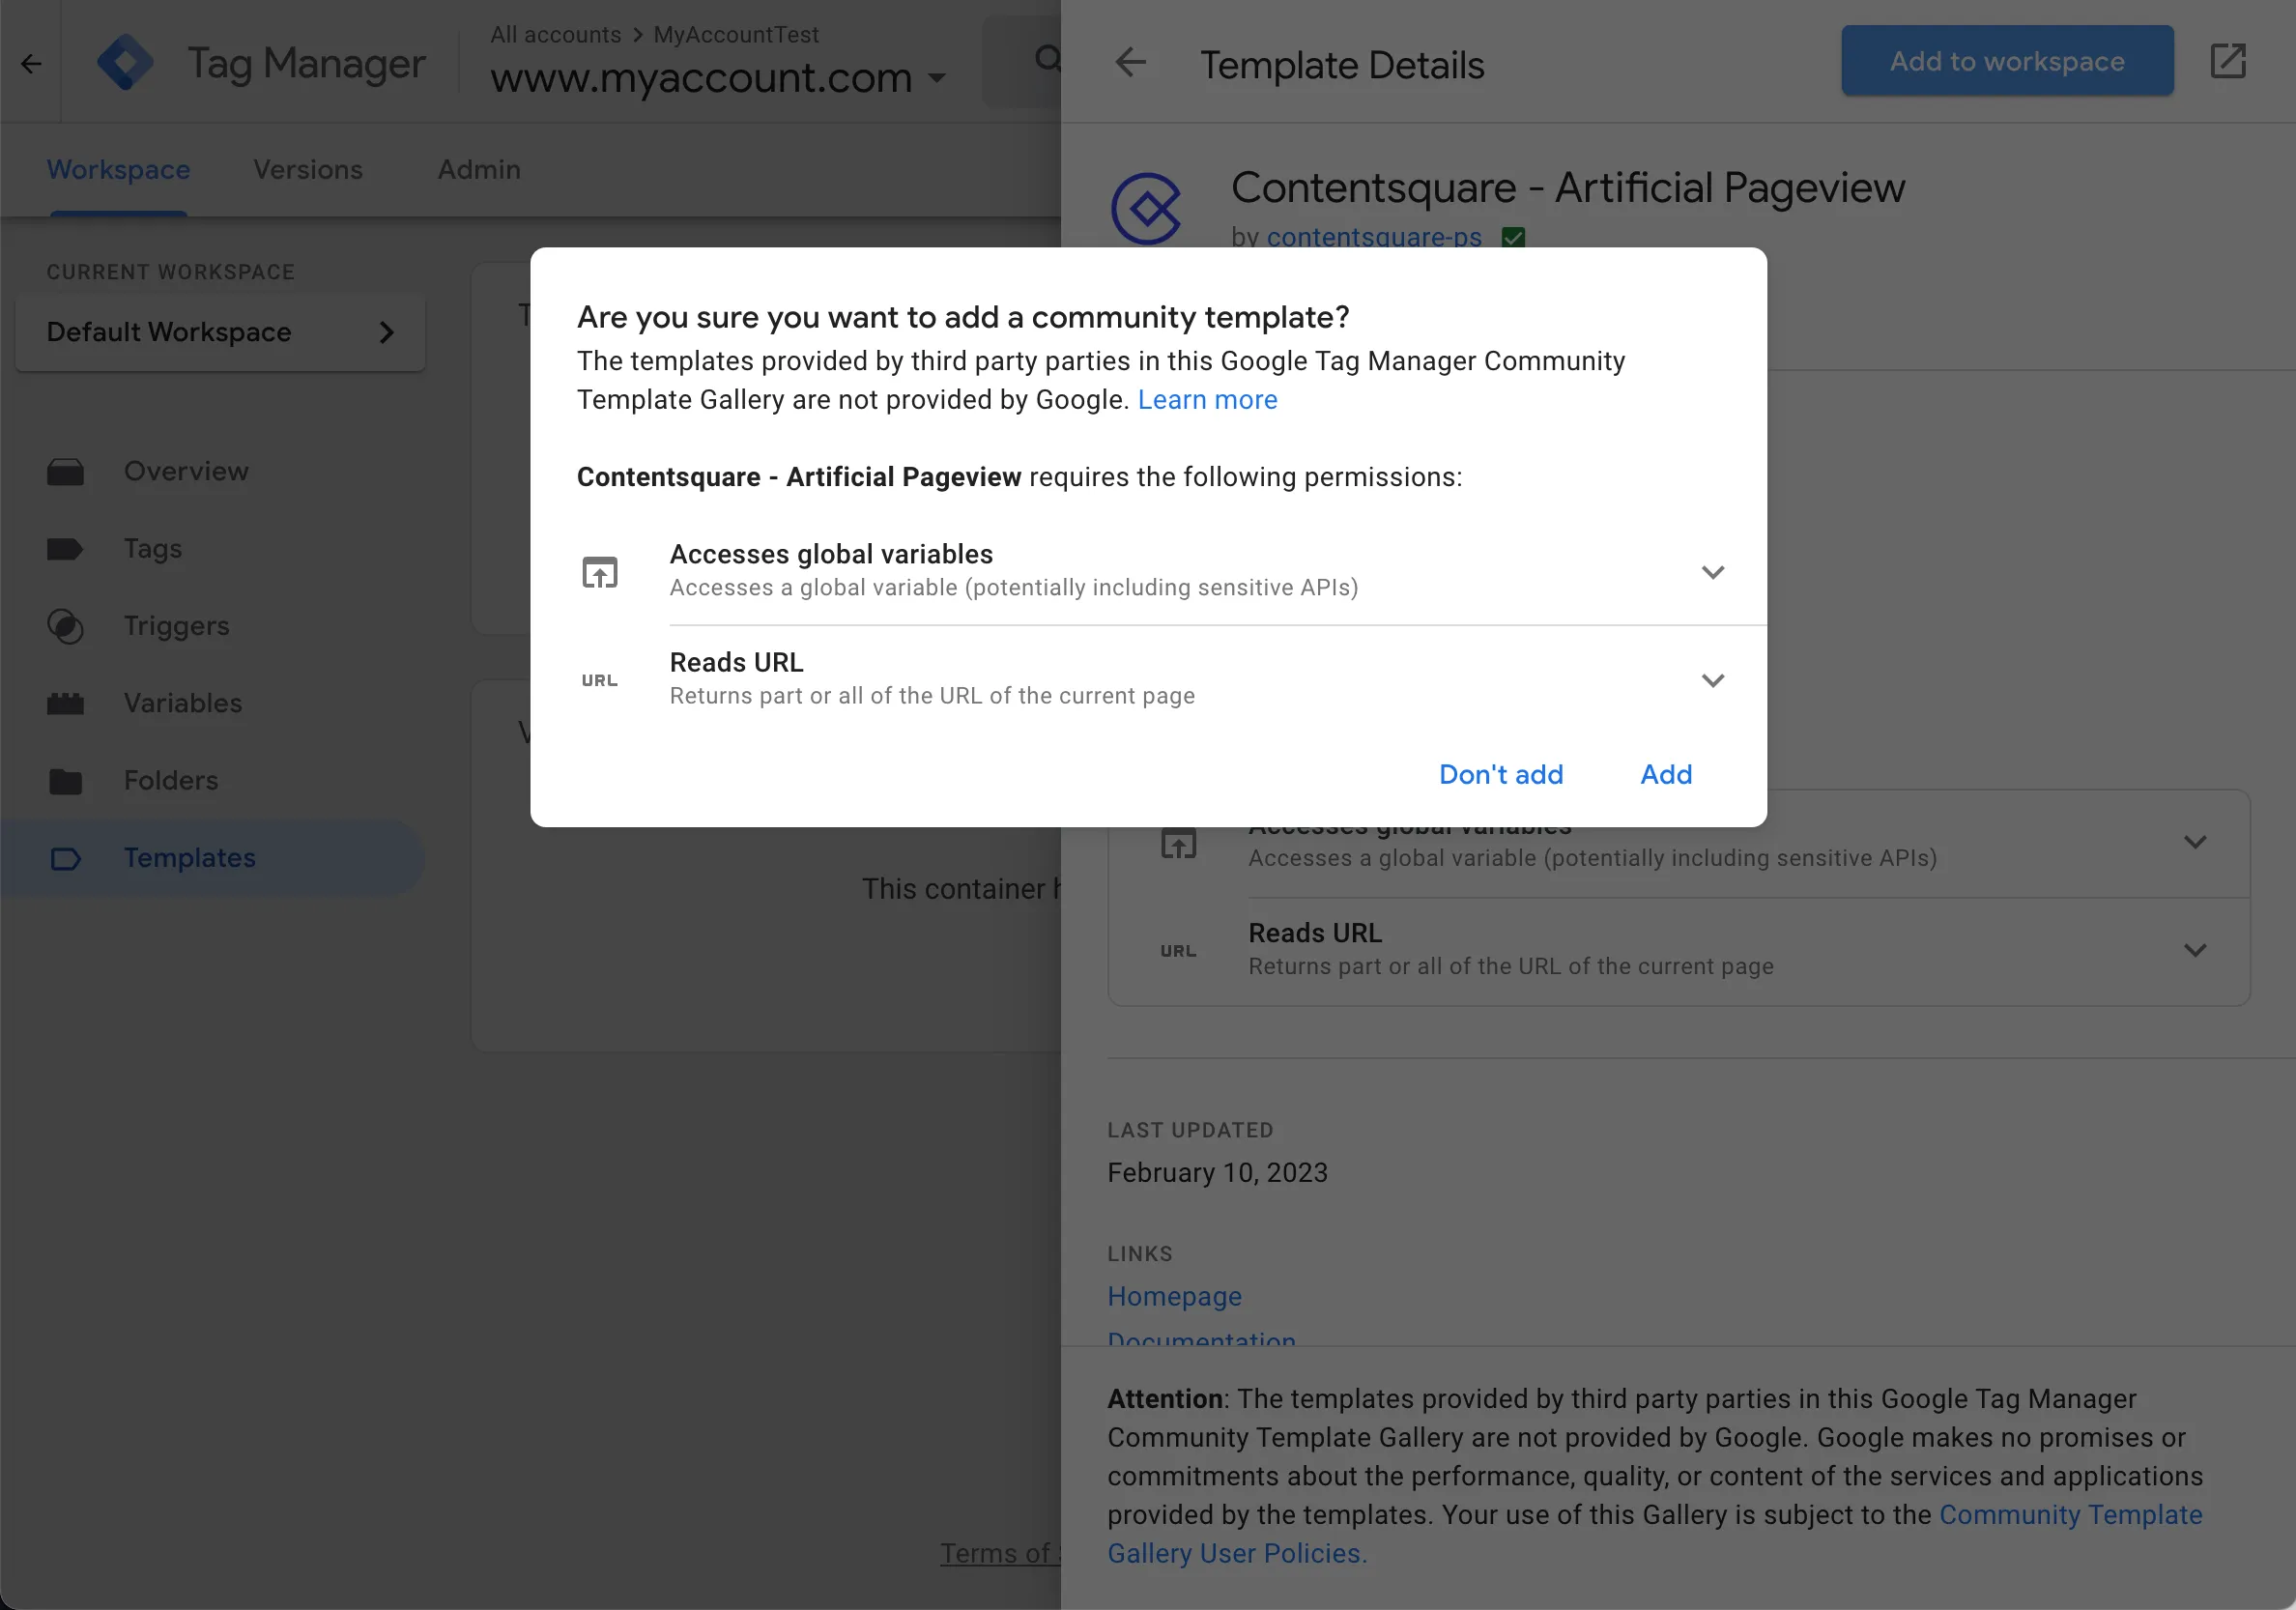Click the Overview sidebar icon
Screen dimensions: 2296x1610
(65, 472)
